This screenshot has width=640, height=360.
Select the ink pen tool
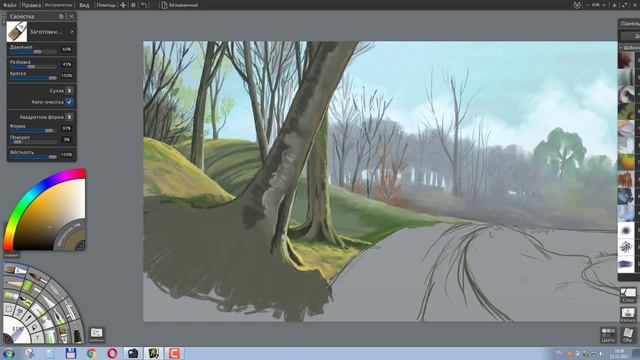(58, 318)
